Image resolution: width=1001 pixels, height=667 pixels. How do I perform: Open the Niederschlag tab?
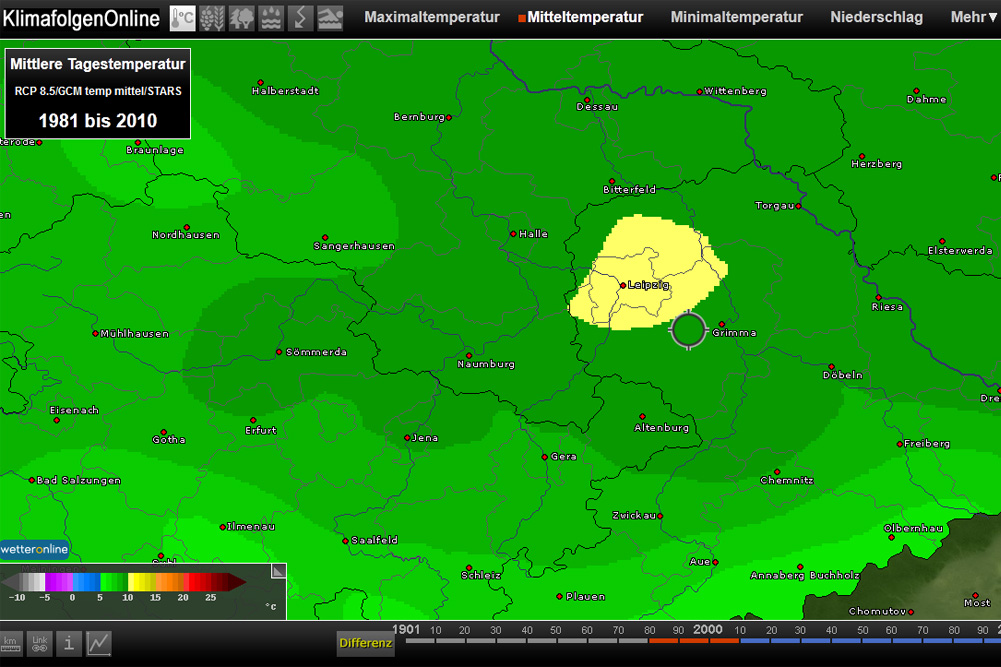(876, 17)
